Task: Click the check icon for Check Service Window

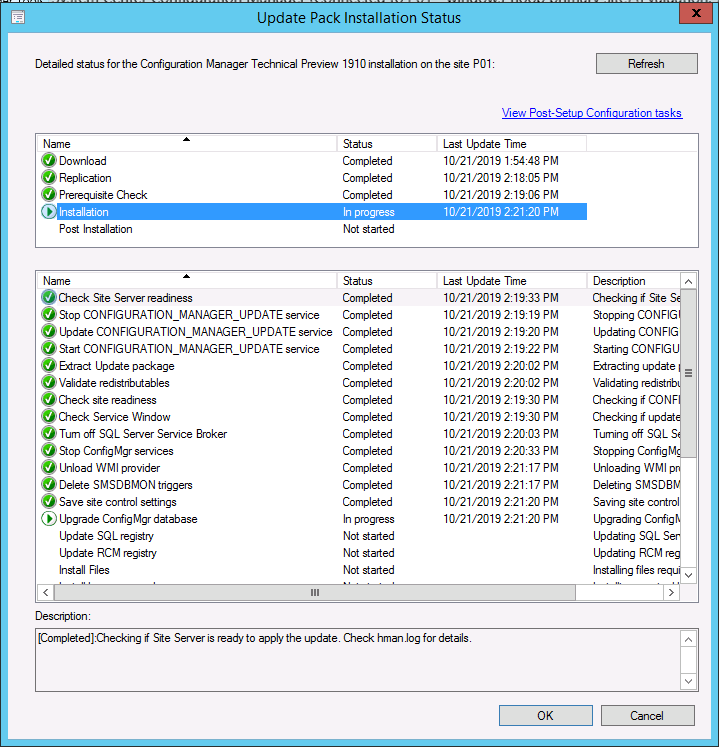Action: [49, 417]
